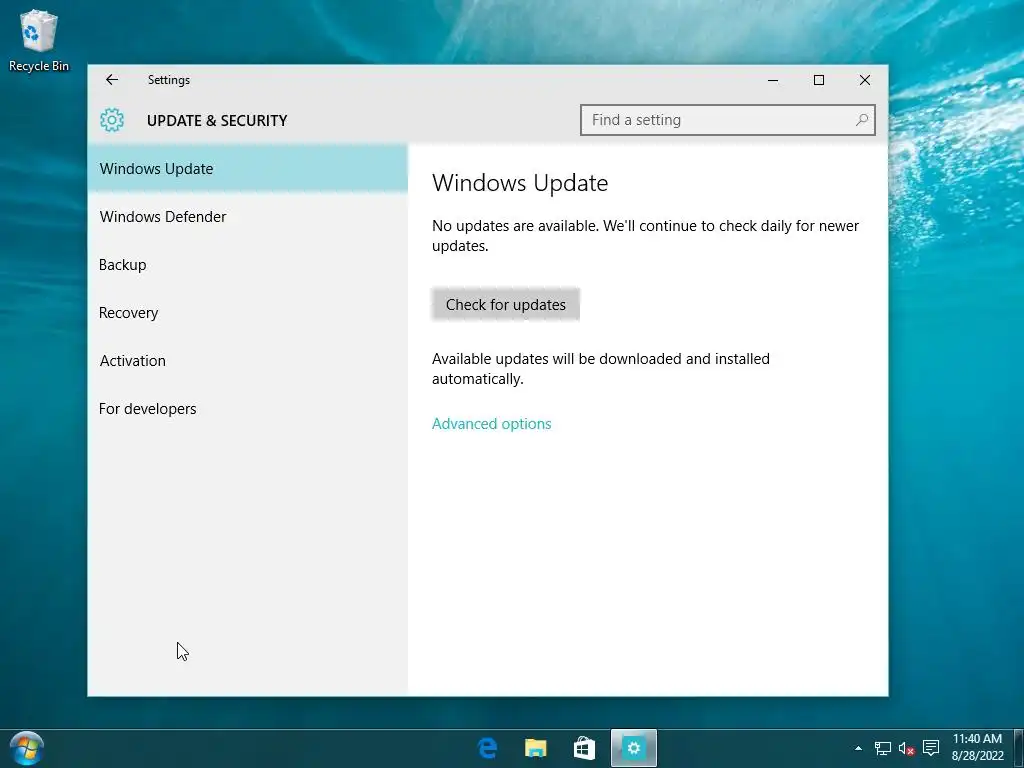The width and height of the screenshot is (1024, 768).
Task: Click the 'No updates are available' message
Action: [x=645, y=236]
